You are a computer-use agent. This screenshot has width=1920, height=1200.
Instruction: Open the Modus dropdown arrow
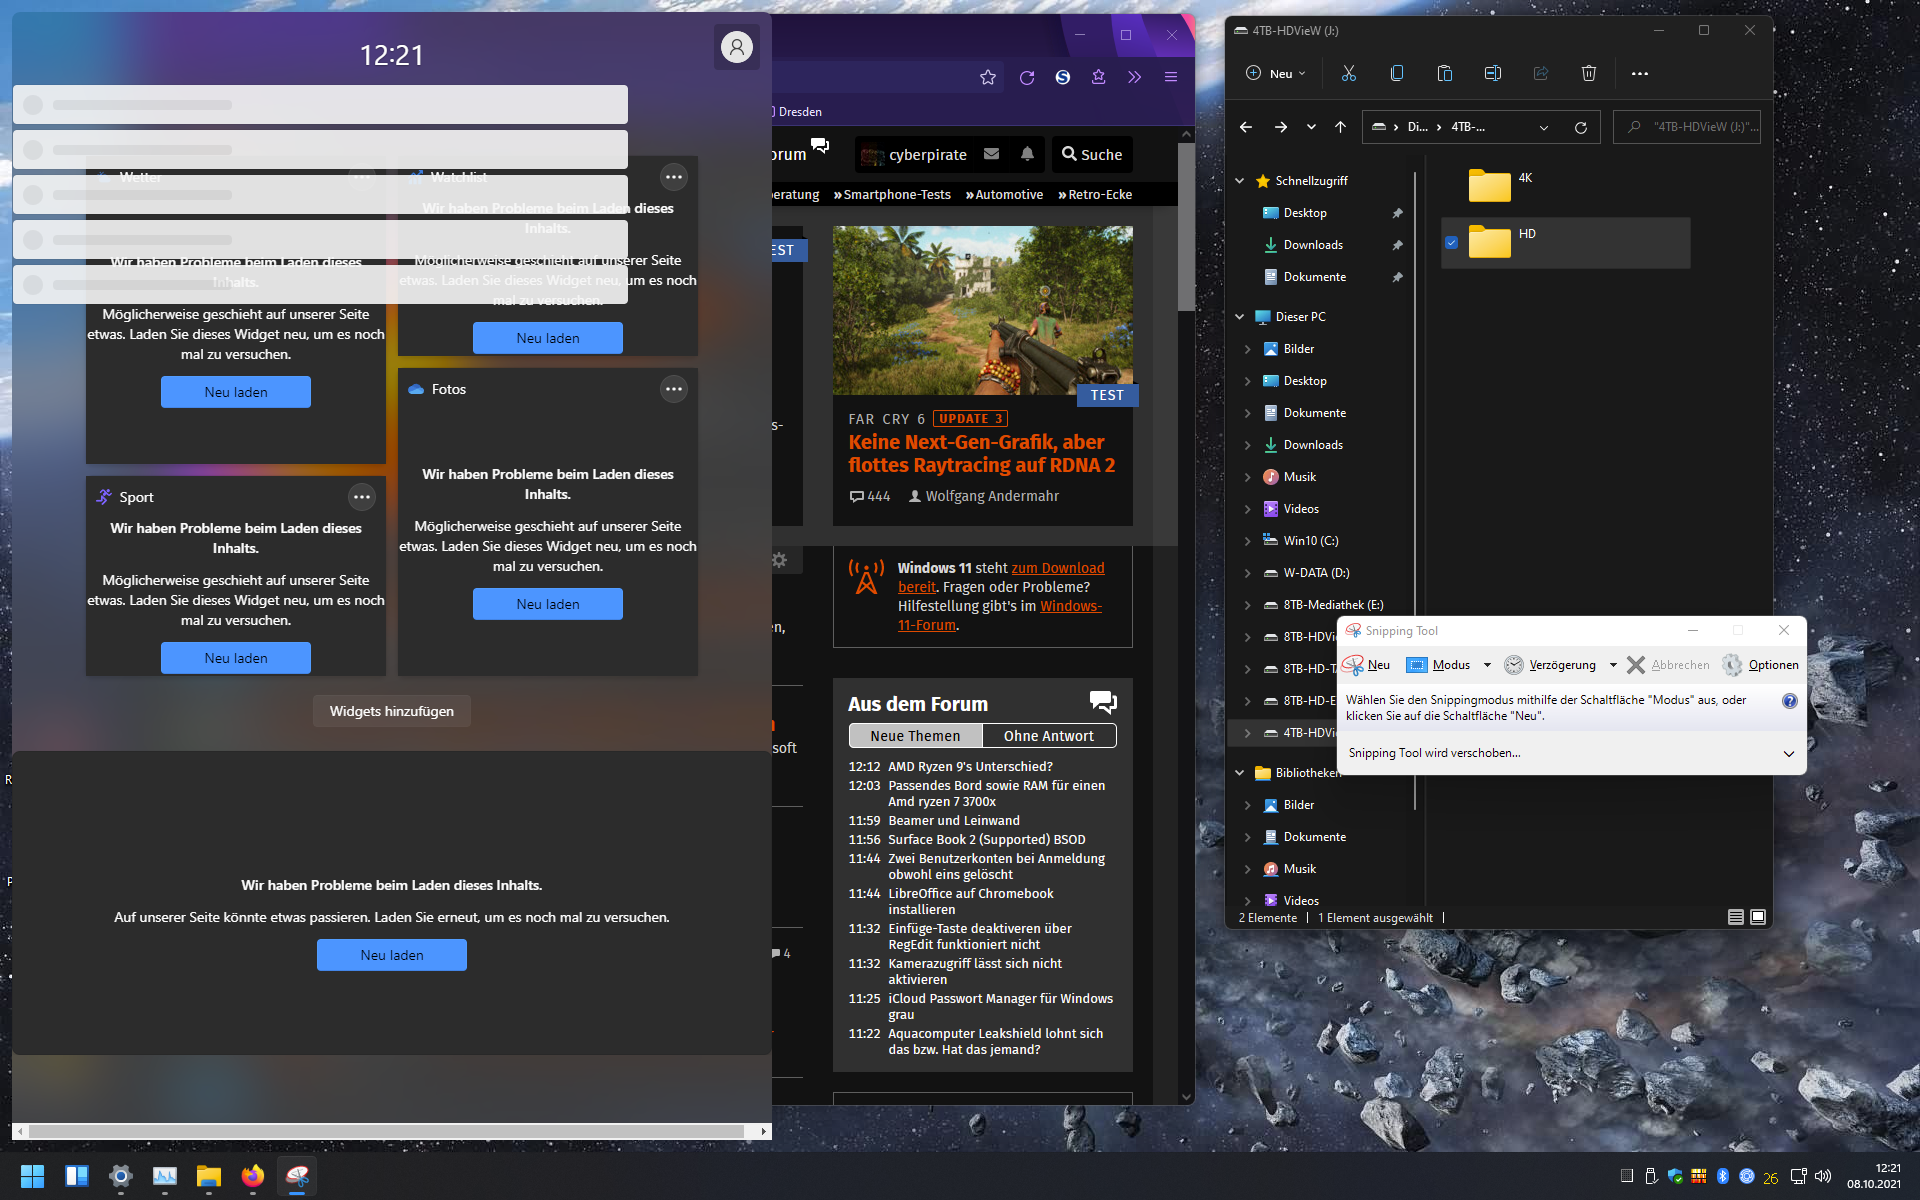pyautogui.click(x=1487, y=665)
